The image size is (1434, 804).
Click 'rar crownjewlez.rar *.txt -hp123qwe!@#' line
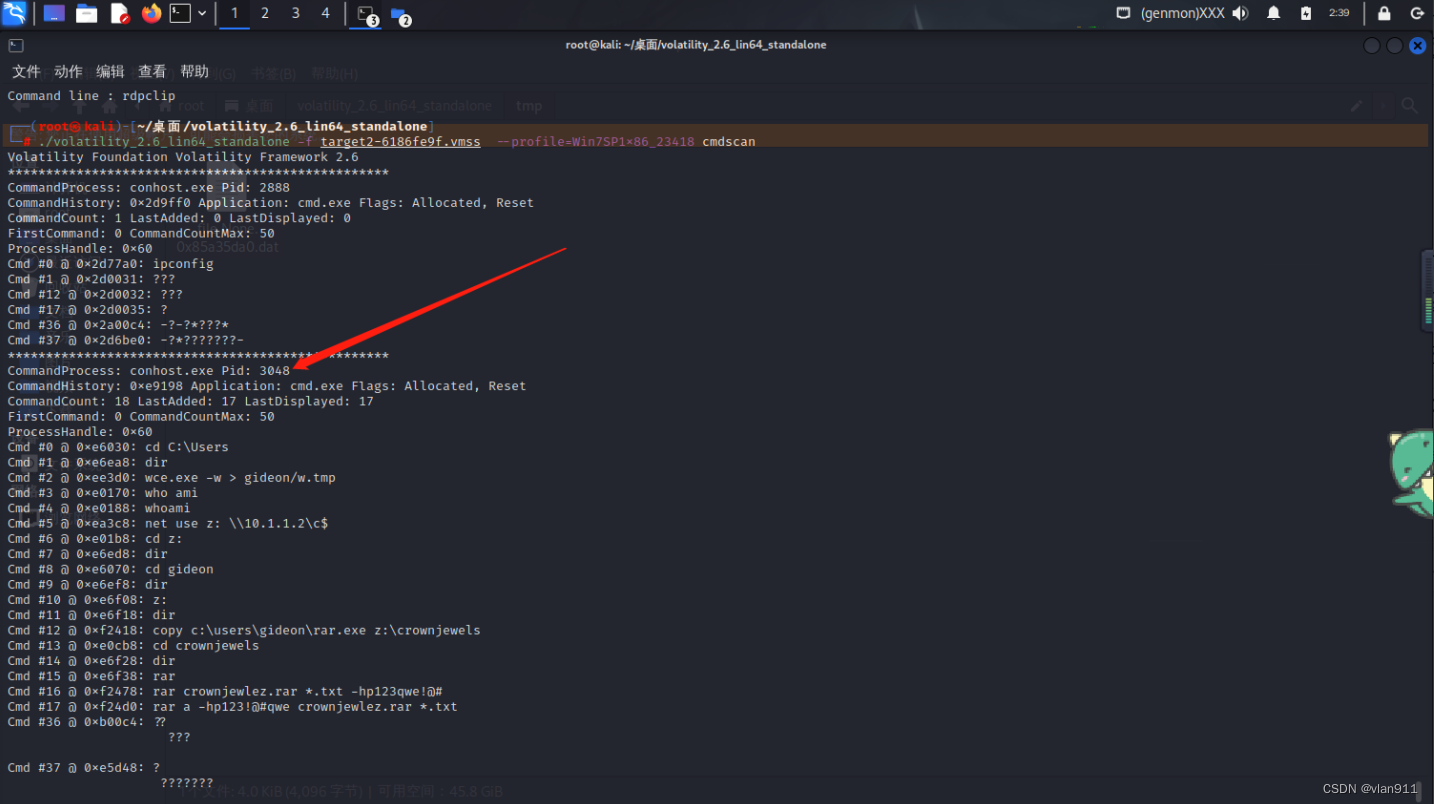[225, 691]
